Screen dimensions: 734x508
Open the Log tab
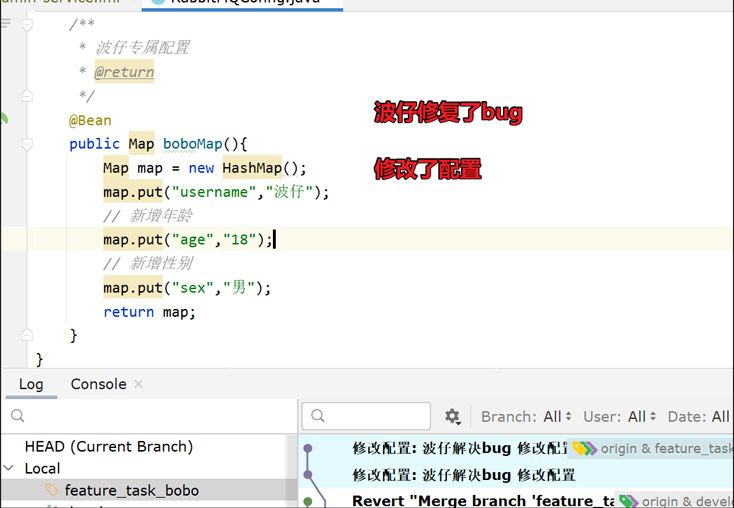(31, 384)
